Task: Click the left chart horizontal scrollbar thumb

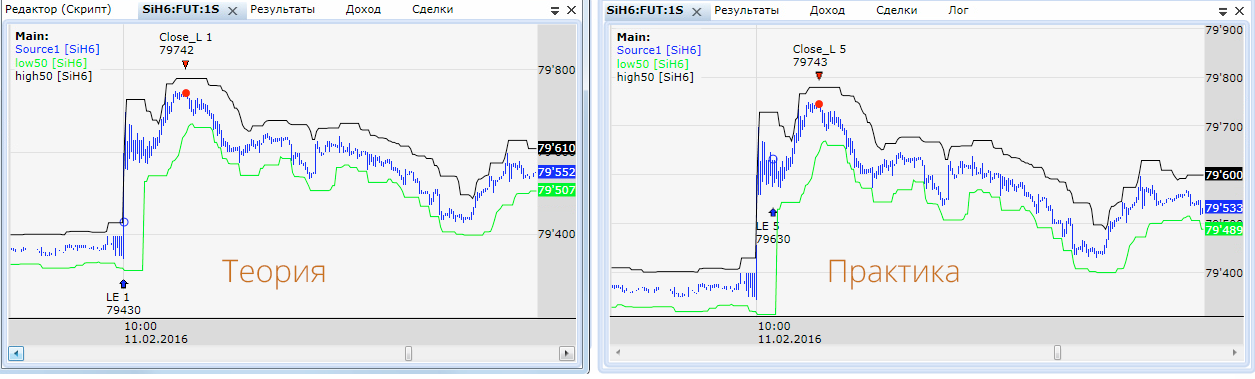Action: (407, 353)
